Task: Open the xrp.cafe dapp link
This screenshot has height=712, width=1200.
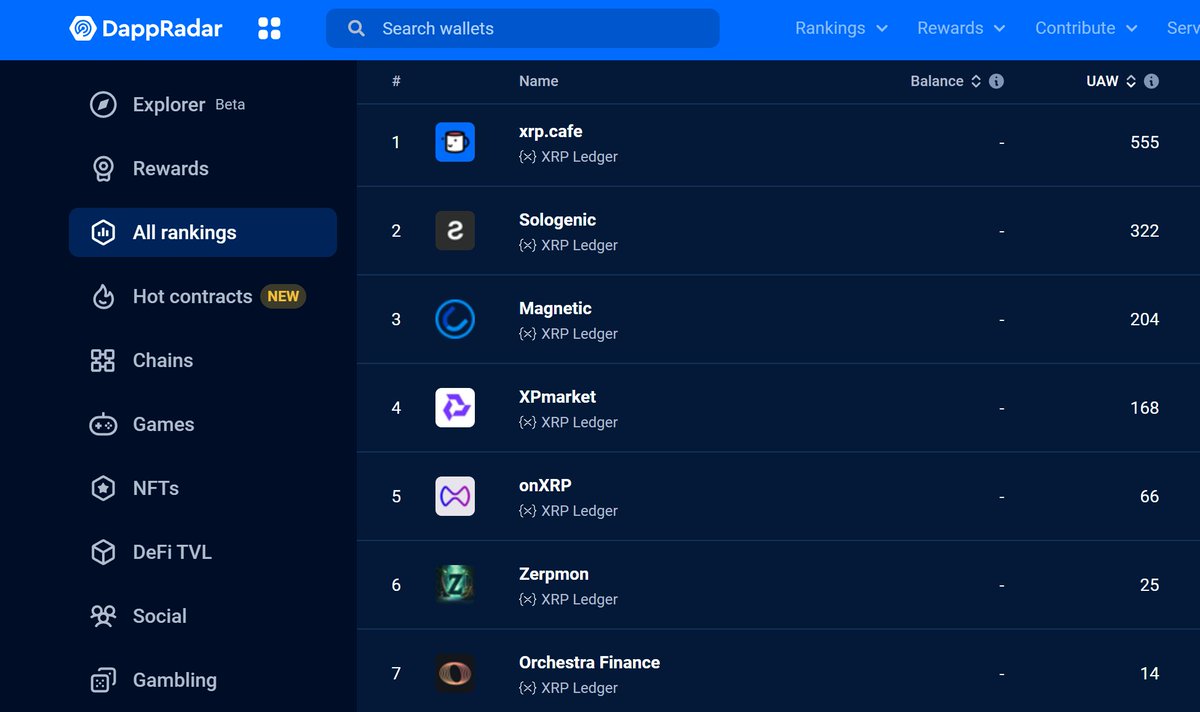Action: pyautogui.click(x=550, y=131)
